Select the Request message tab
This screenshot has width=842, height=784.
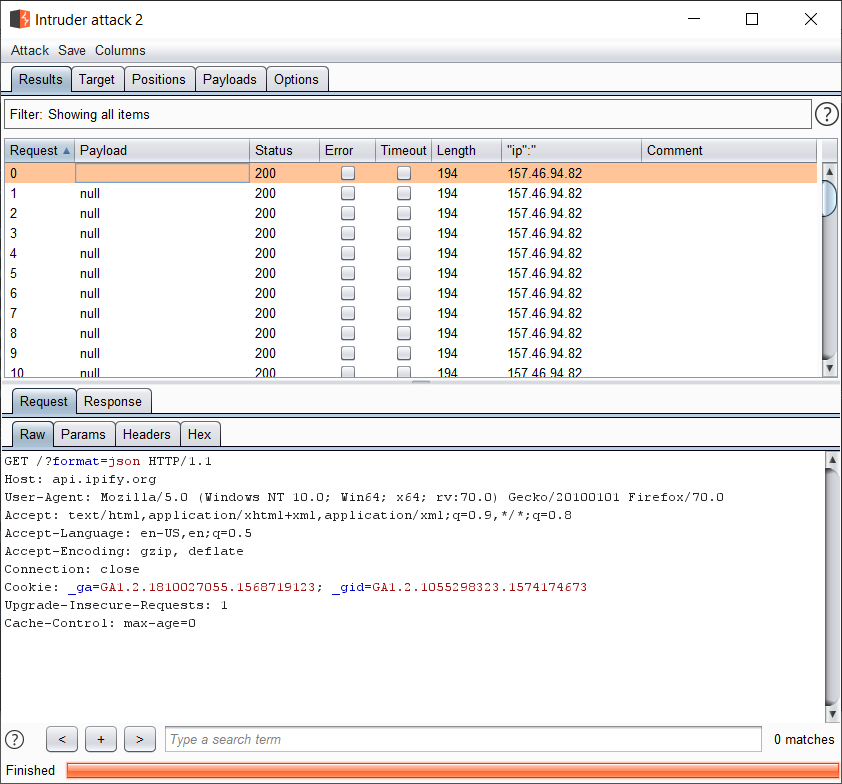pyautogui.click(x=43, y=402)
